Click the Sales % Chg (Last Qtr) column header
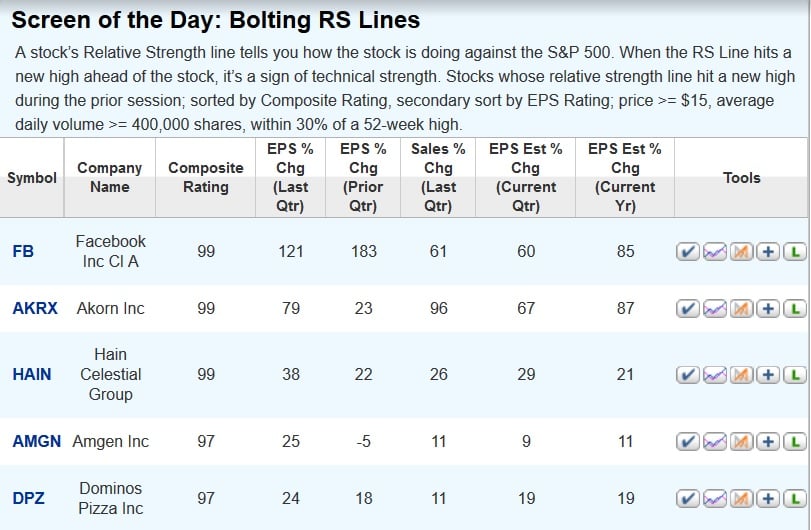The height and width of the screenshot is (530, 811). coord(438,178)
